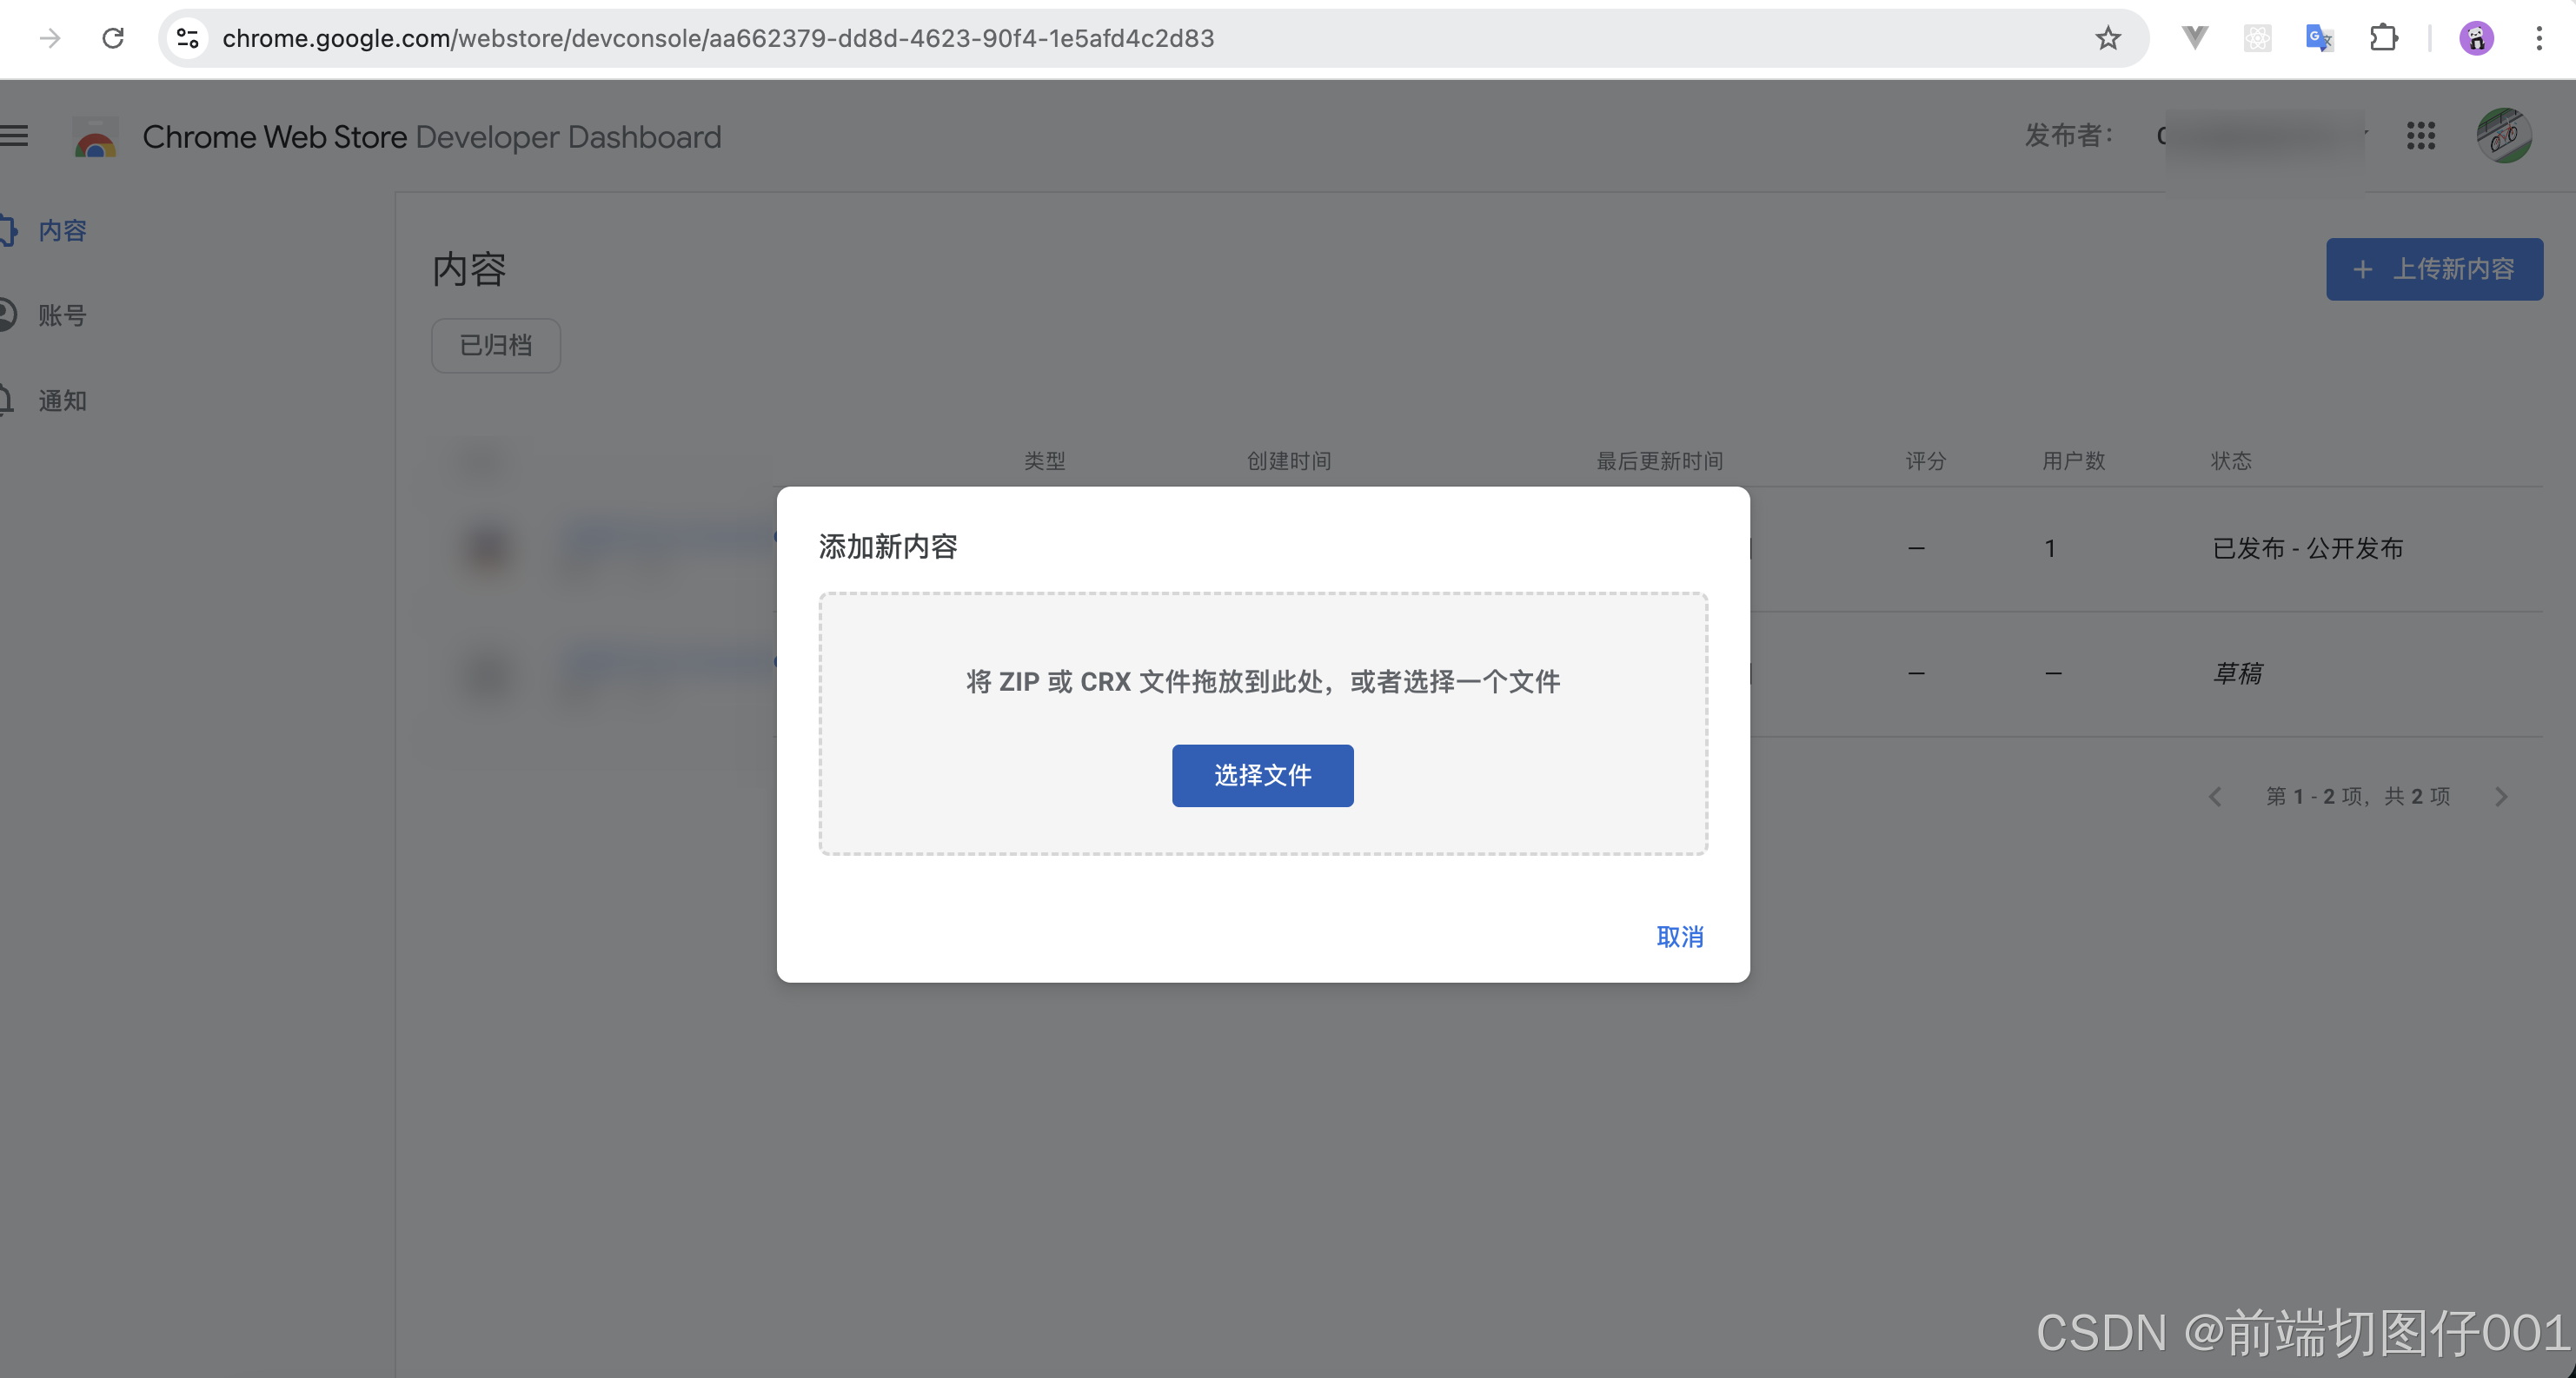
Task: Bookmark this page with the star icon
Action: (x=2108, y=38)
